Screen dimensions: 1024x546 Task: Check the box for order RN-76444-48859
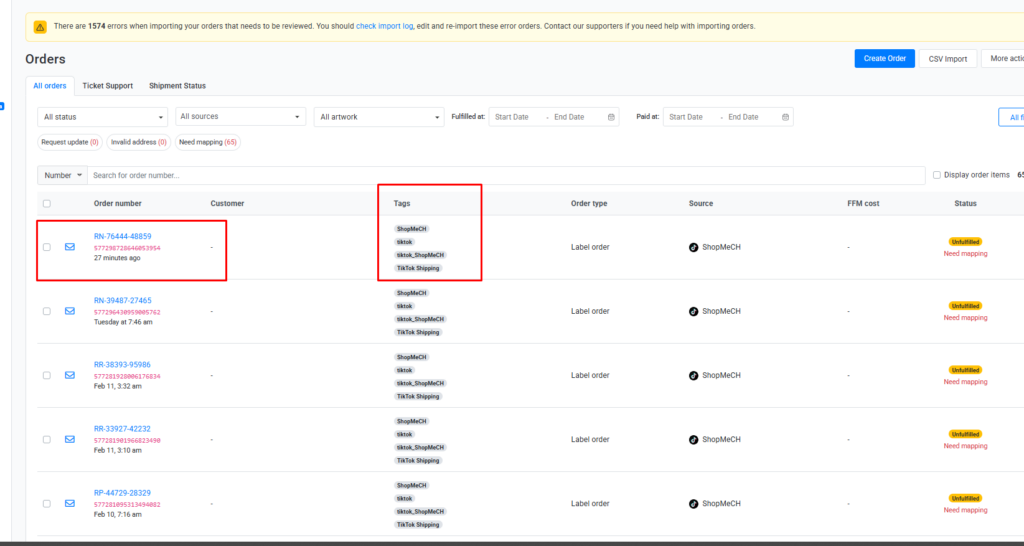tap(47, 247)
